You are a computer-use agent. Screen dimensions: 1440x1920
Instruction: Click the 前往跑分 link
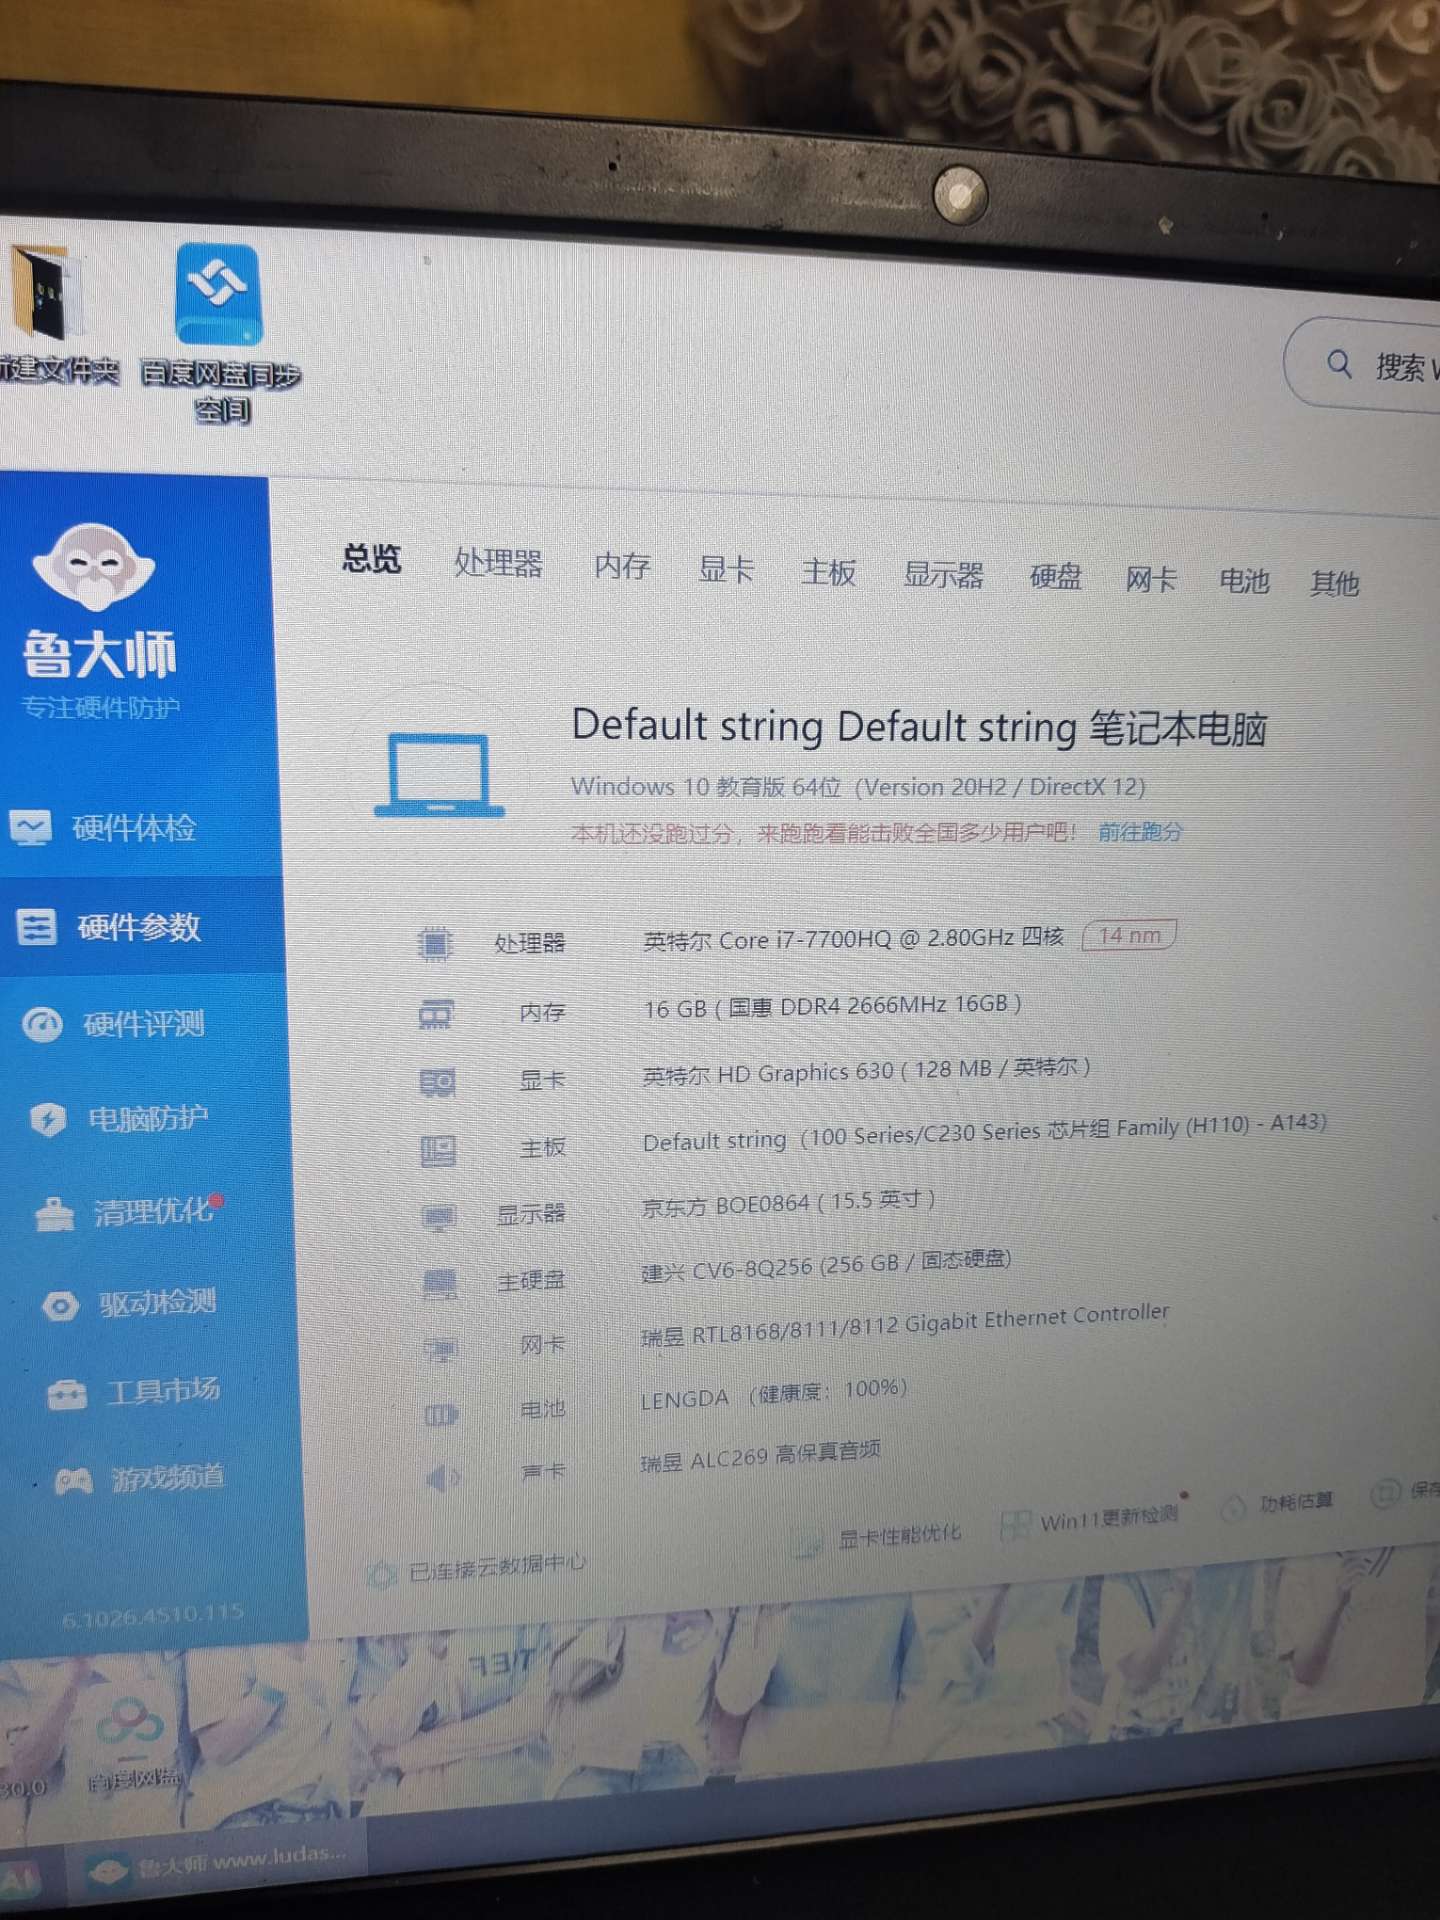tap(1139, 832)
